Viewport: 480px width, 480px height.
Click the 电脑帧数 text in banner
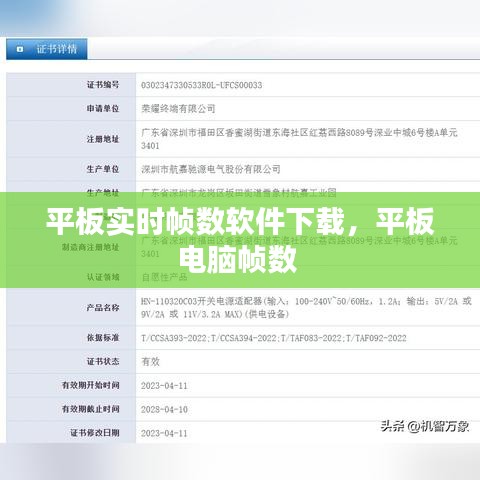click(x=238, y=259)
